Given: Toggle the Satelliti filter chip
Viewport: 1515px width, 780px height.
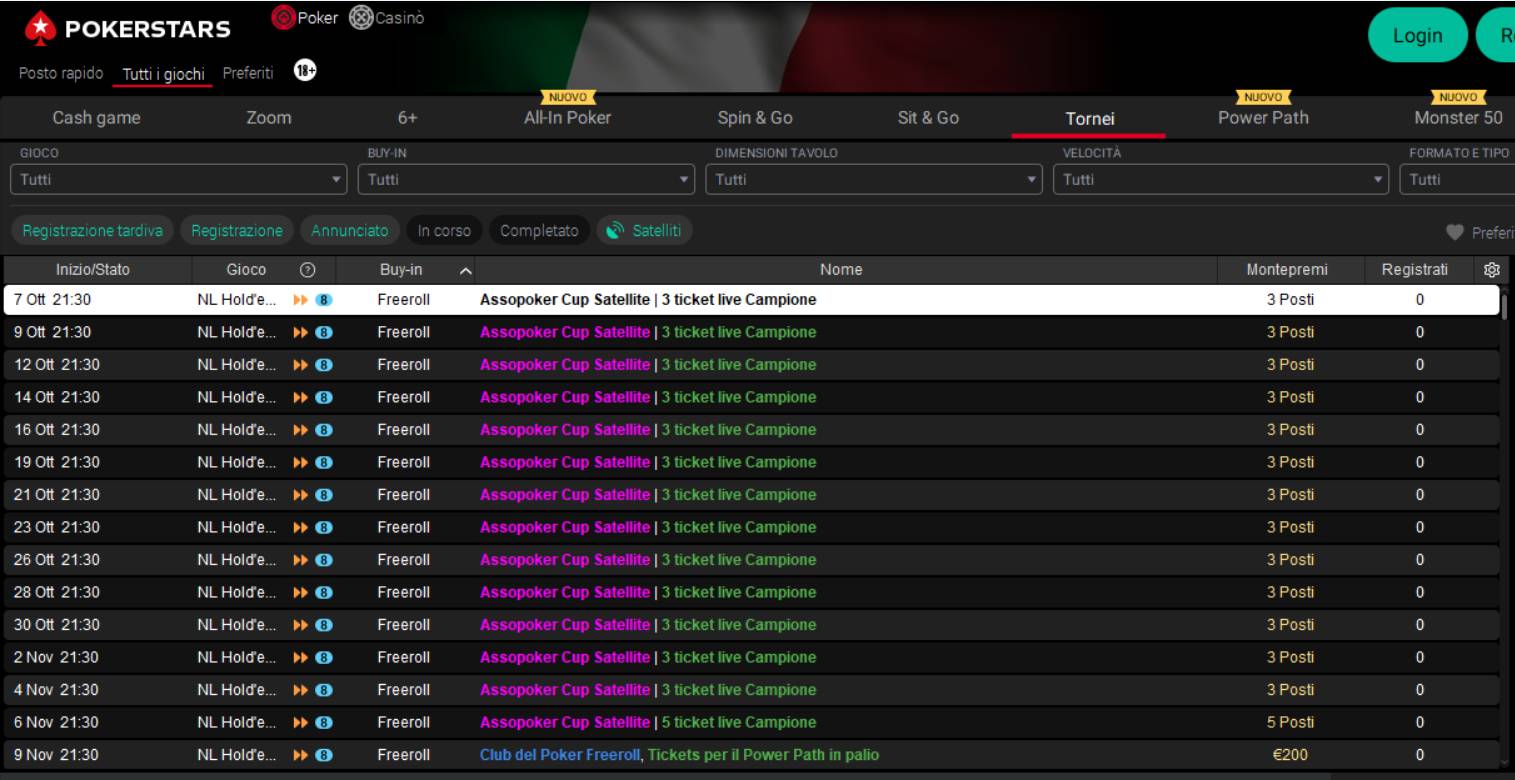Looking at the screenshot, I should tap(645, 231).
